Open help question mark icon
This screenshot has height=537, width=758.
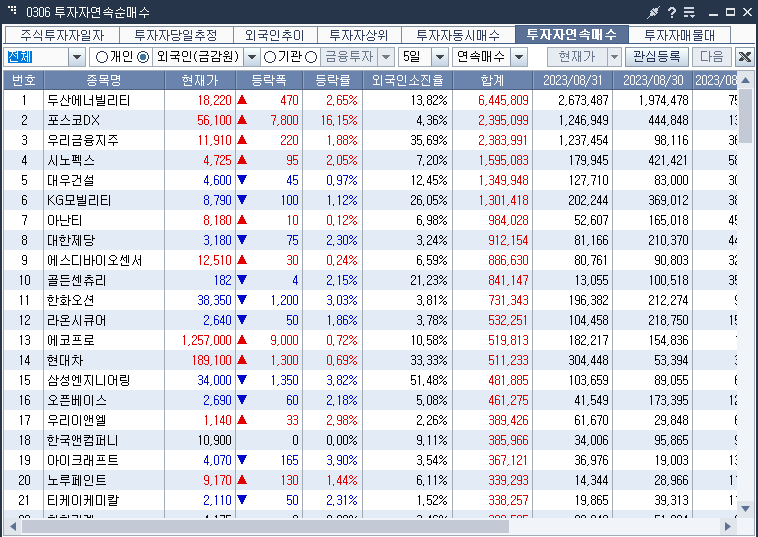672,12
